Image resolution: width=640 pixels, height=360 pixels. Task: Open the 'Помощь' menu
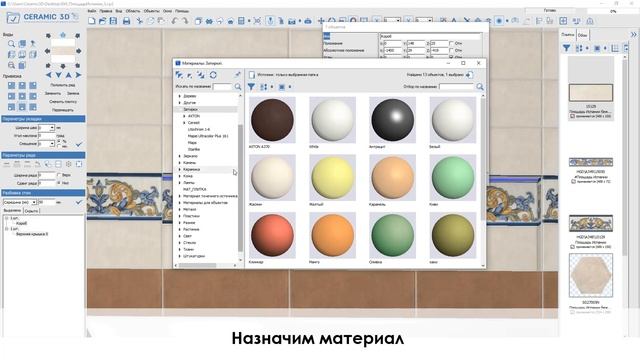(182, 11)
